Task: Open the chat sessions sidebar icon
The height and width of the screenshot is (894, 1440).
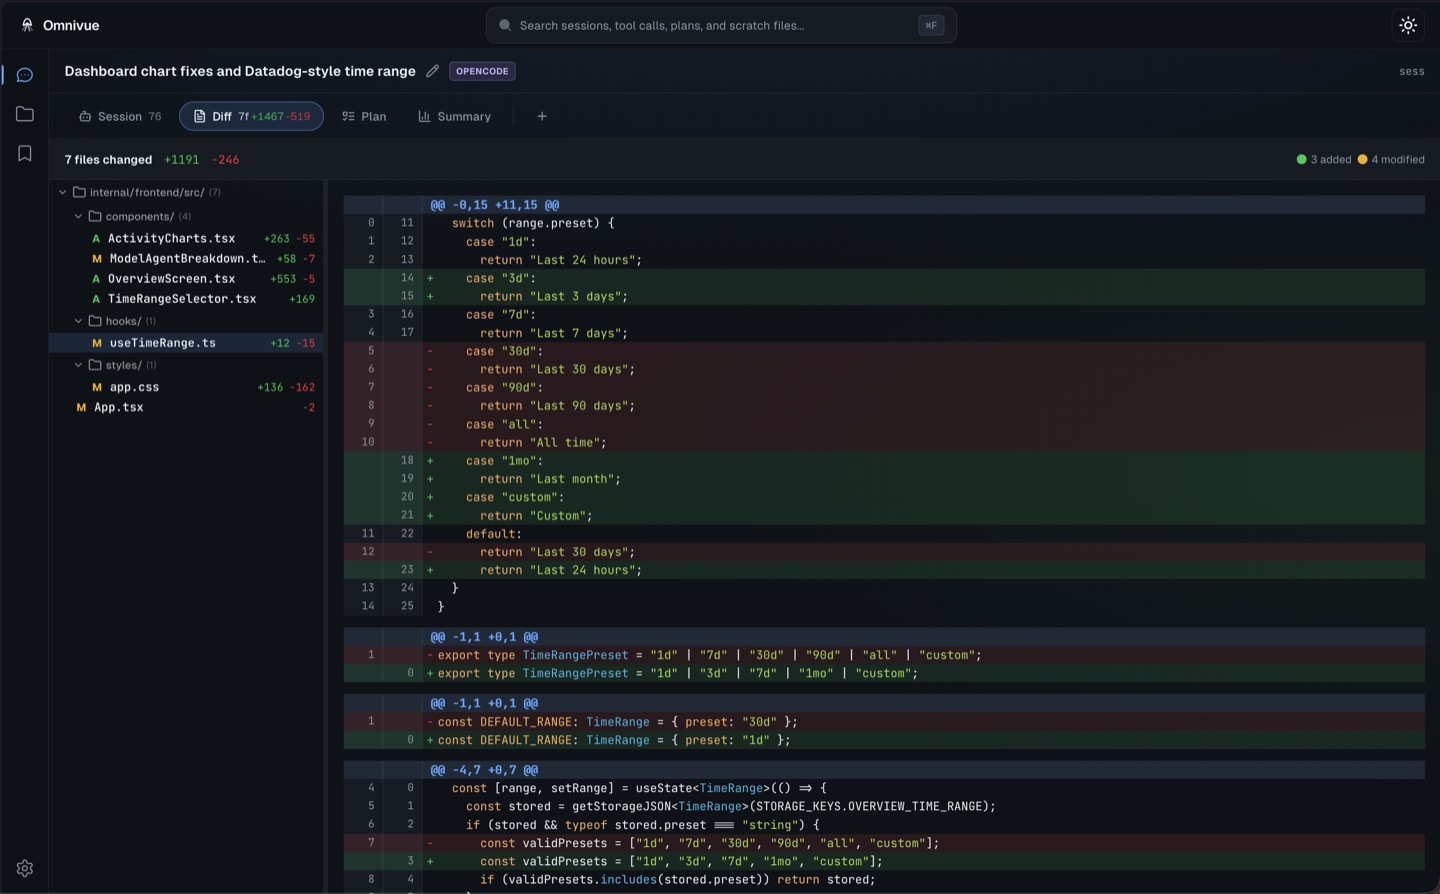Action: [25, 75]
